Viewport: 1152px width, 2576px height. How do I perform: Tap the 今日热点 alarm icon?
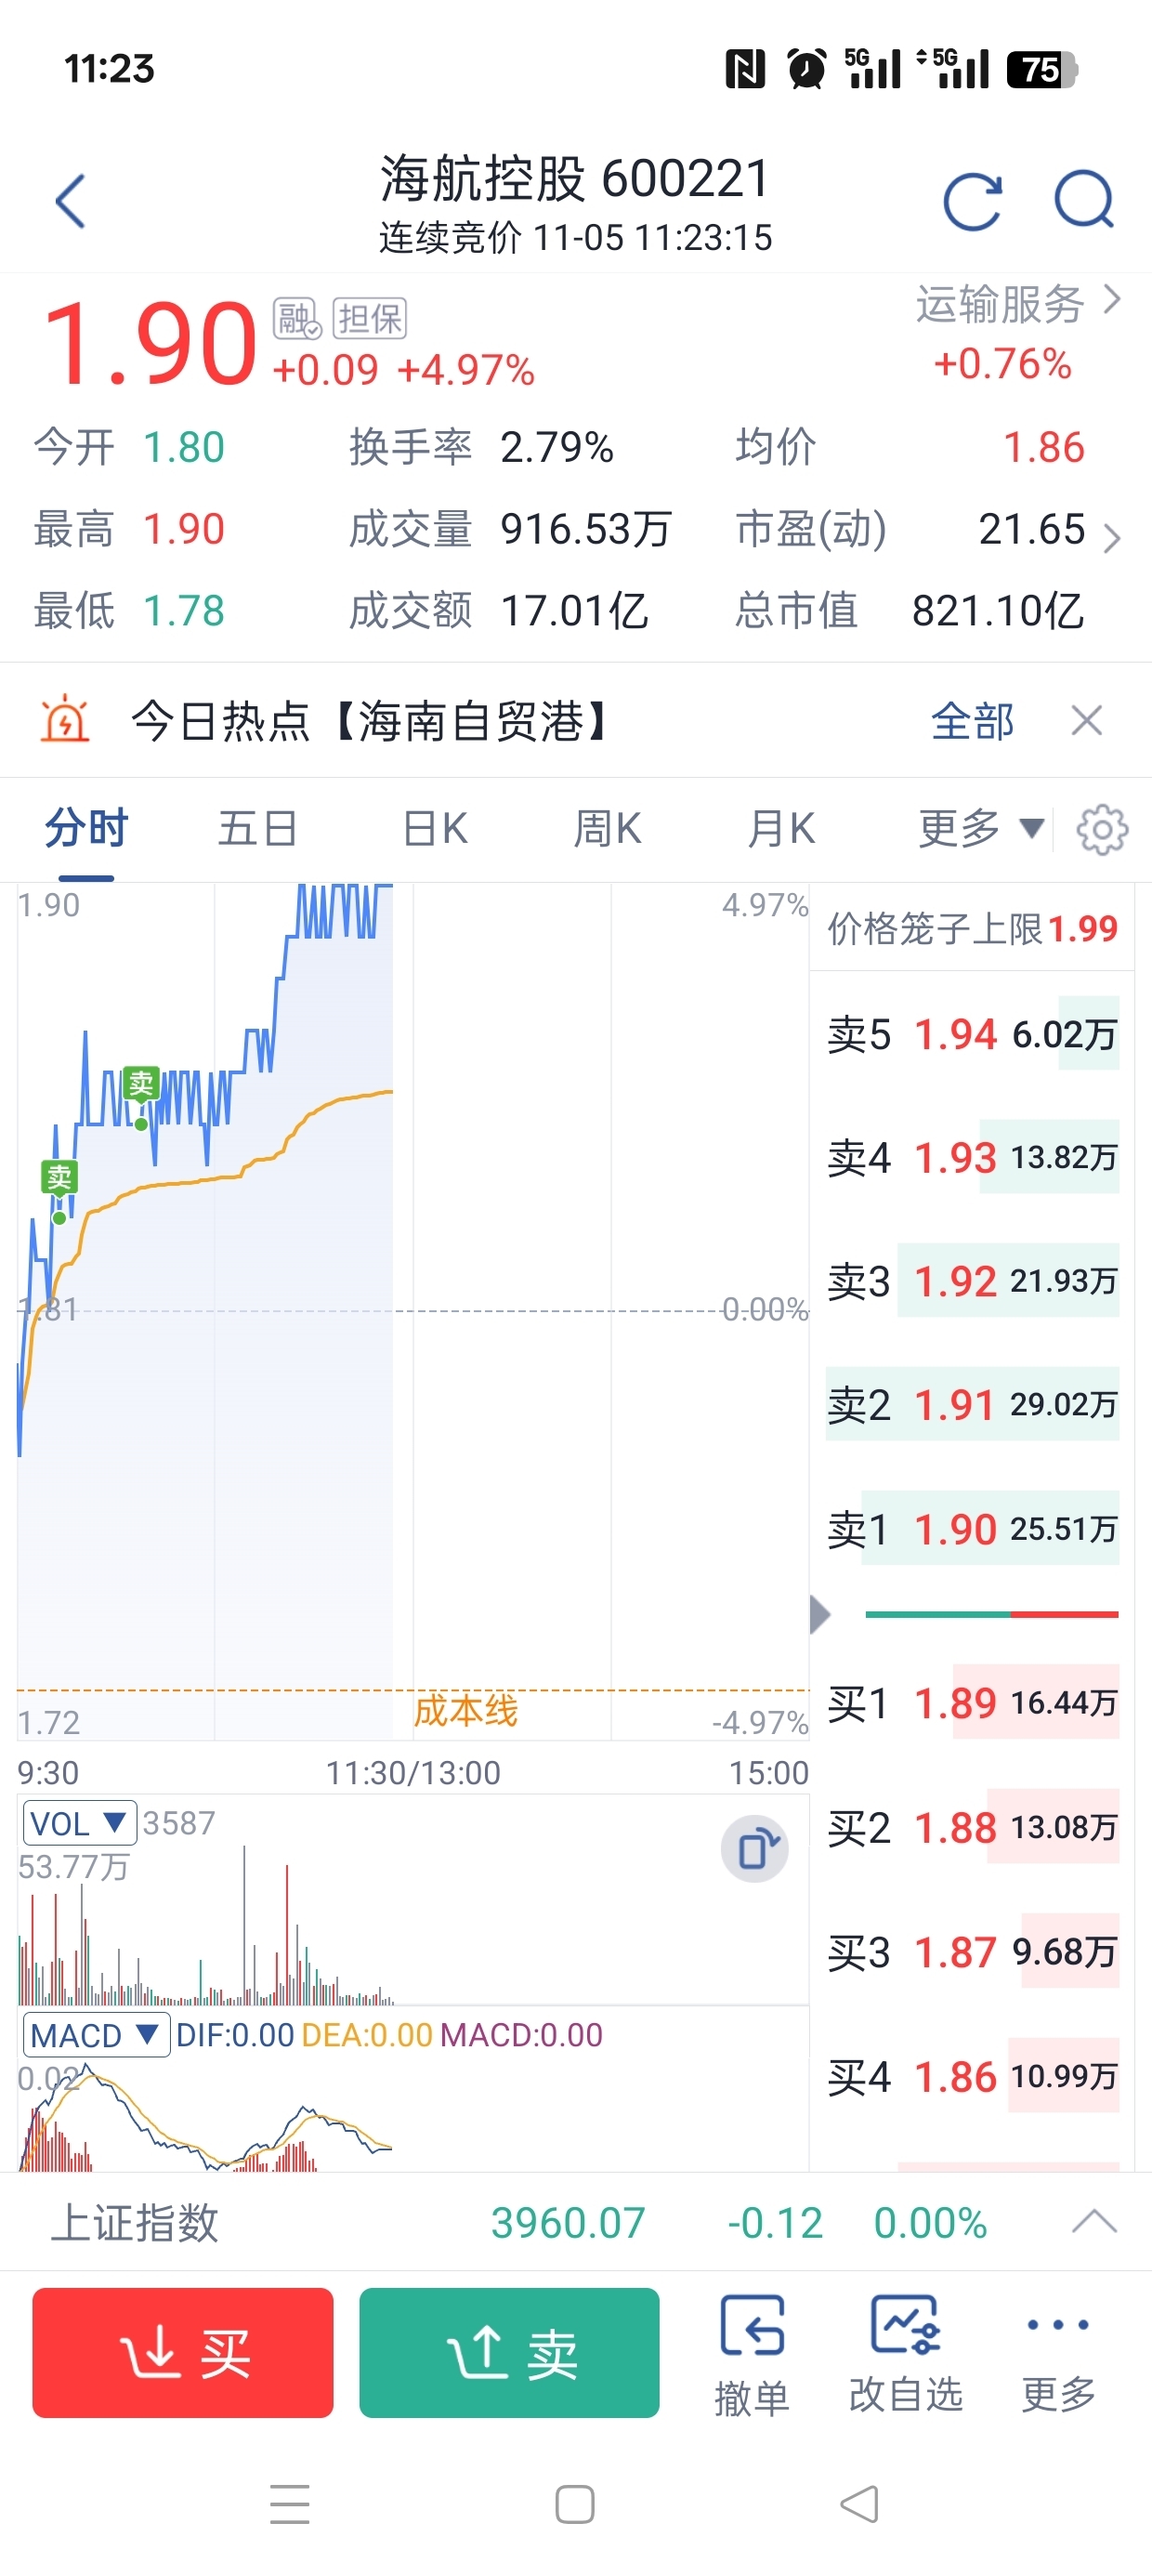point(65,720)
